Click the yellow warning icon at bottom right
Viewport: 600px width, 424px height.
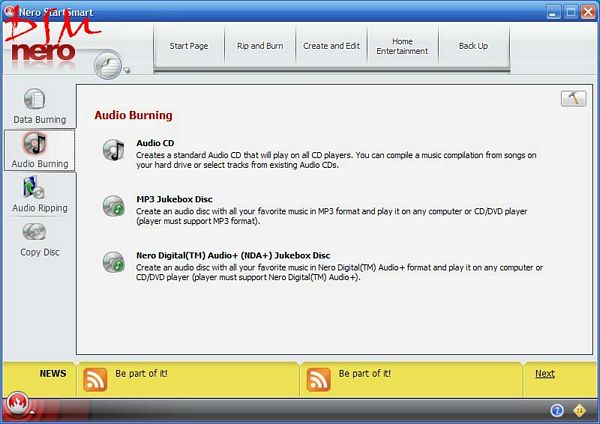coord(579,410)
